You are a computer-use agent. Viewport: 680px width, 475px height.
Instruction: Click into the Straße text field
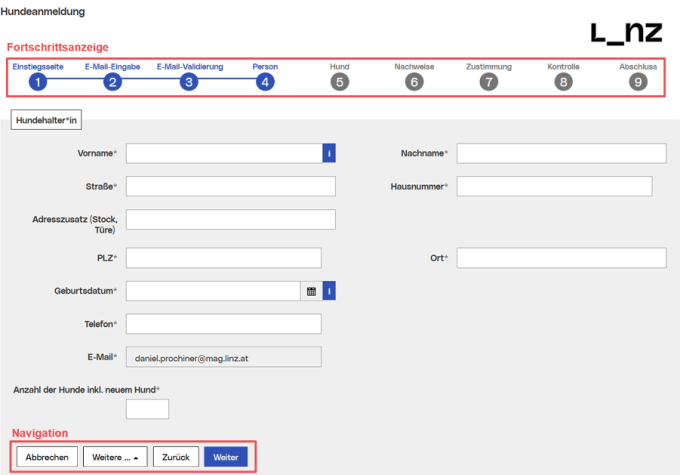(x=230, y=187)
